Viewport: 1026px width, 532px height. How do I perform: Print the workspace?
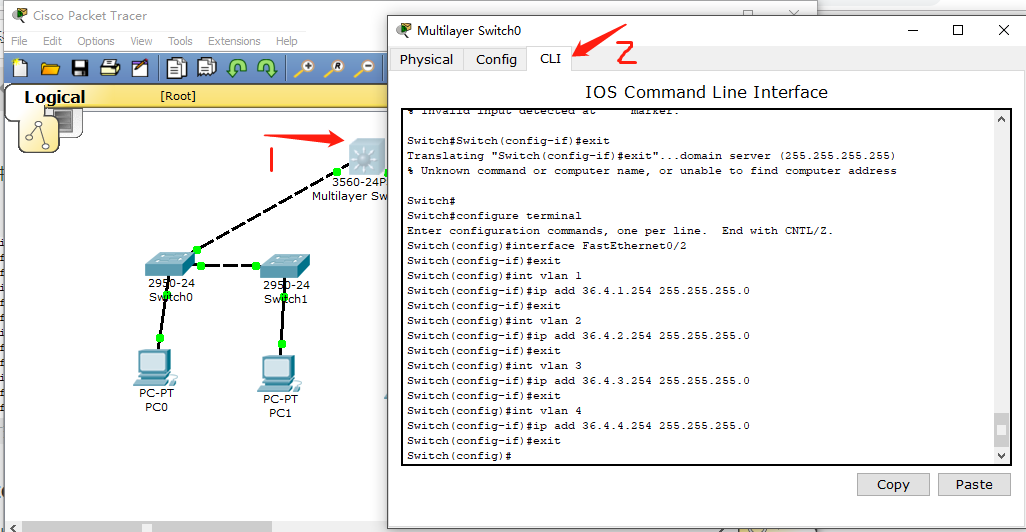click(109, 68)
